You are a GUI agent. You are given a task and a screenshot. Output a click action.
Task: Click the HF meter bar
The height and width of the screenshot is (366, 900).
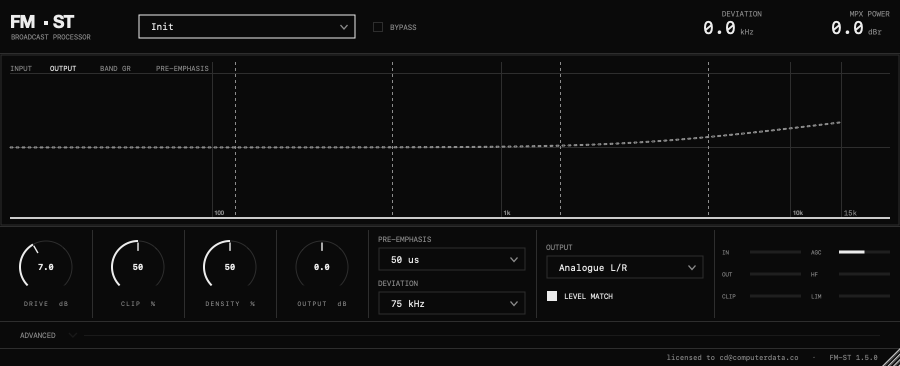pos(864,274)
